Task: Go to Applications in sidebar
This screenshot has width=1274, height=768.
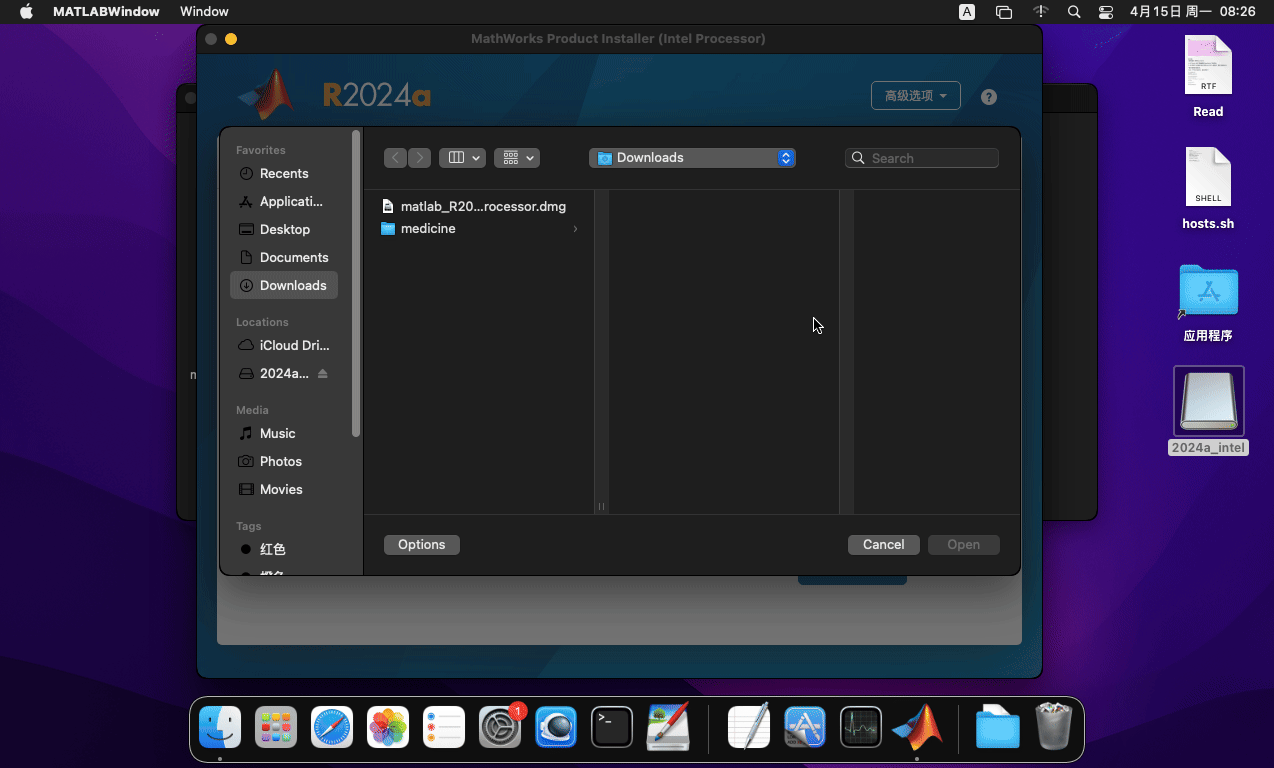Action: [x=284, y=201]
